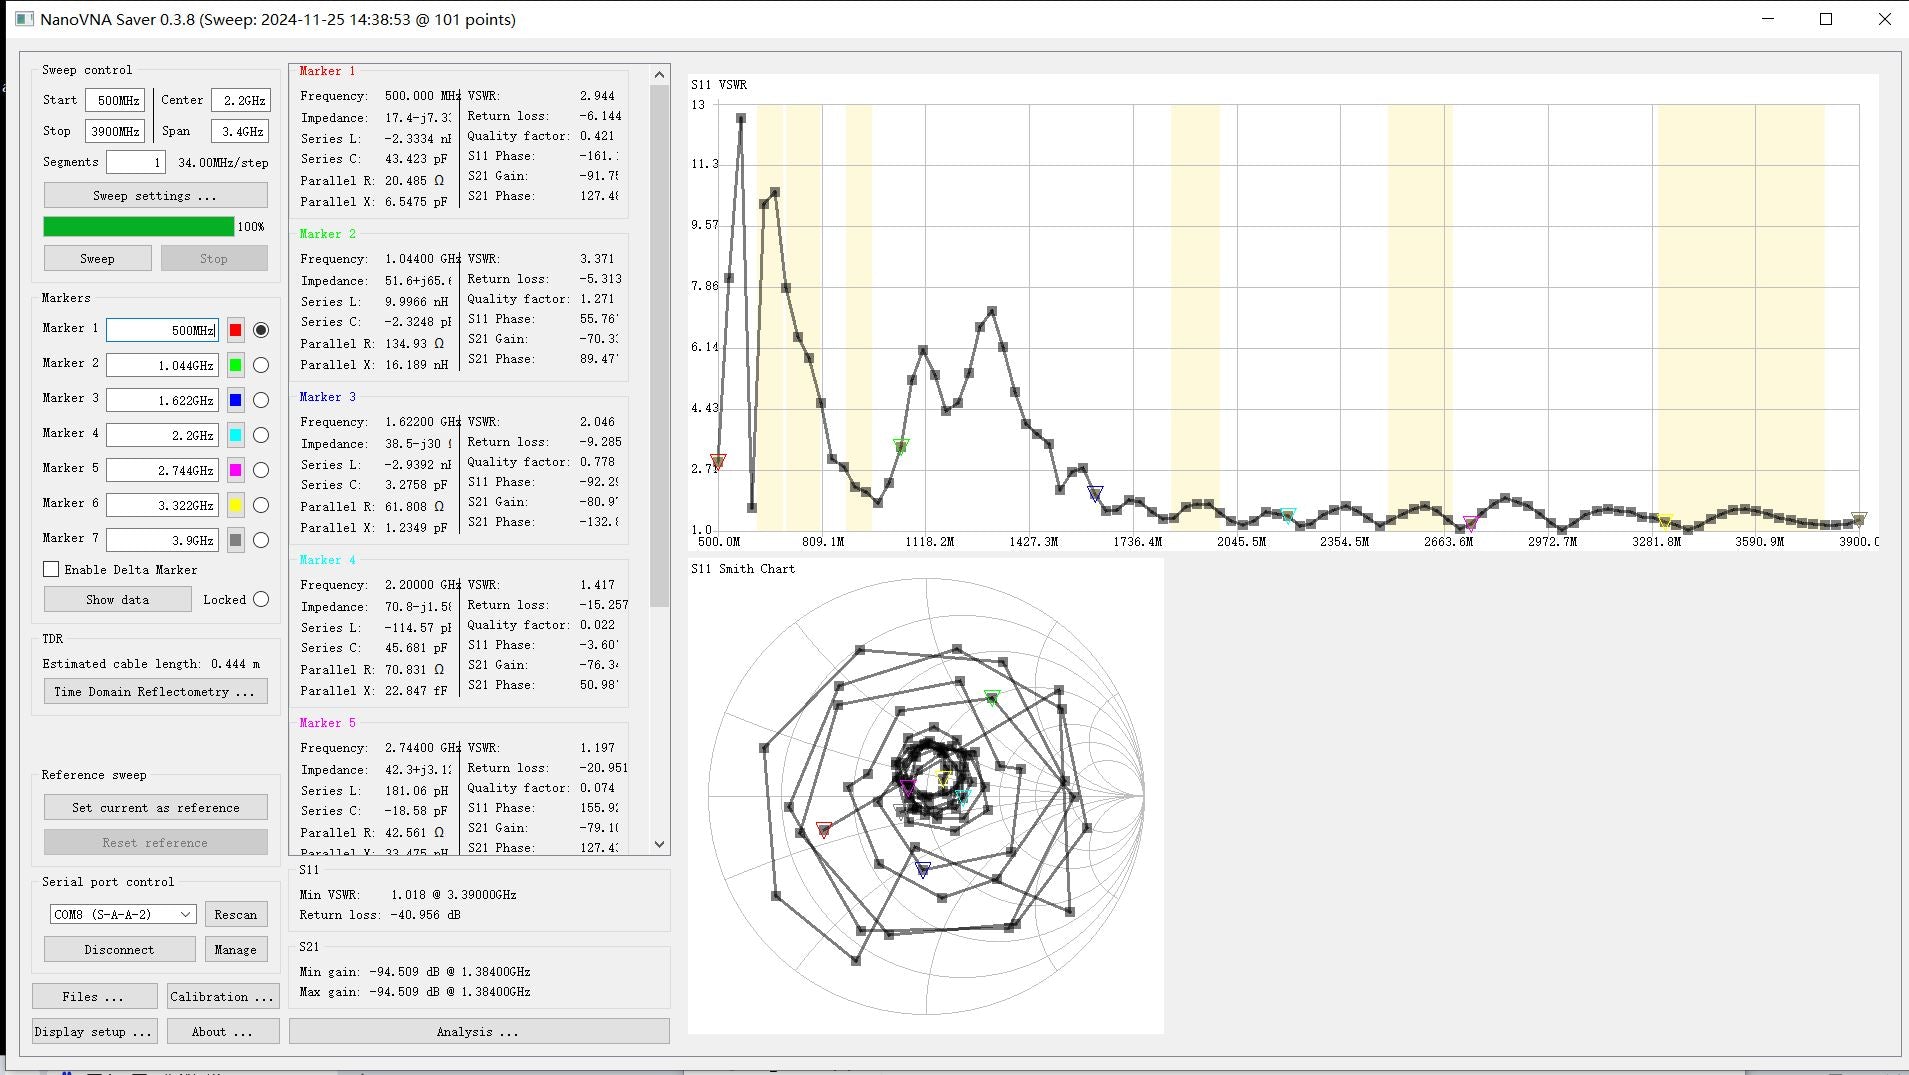
Task: Edit the Marker 4 frequency field showing 2.2GHz
Action: coord(162,435)
